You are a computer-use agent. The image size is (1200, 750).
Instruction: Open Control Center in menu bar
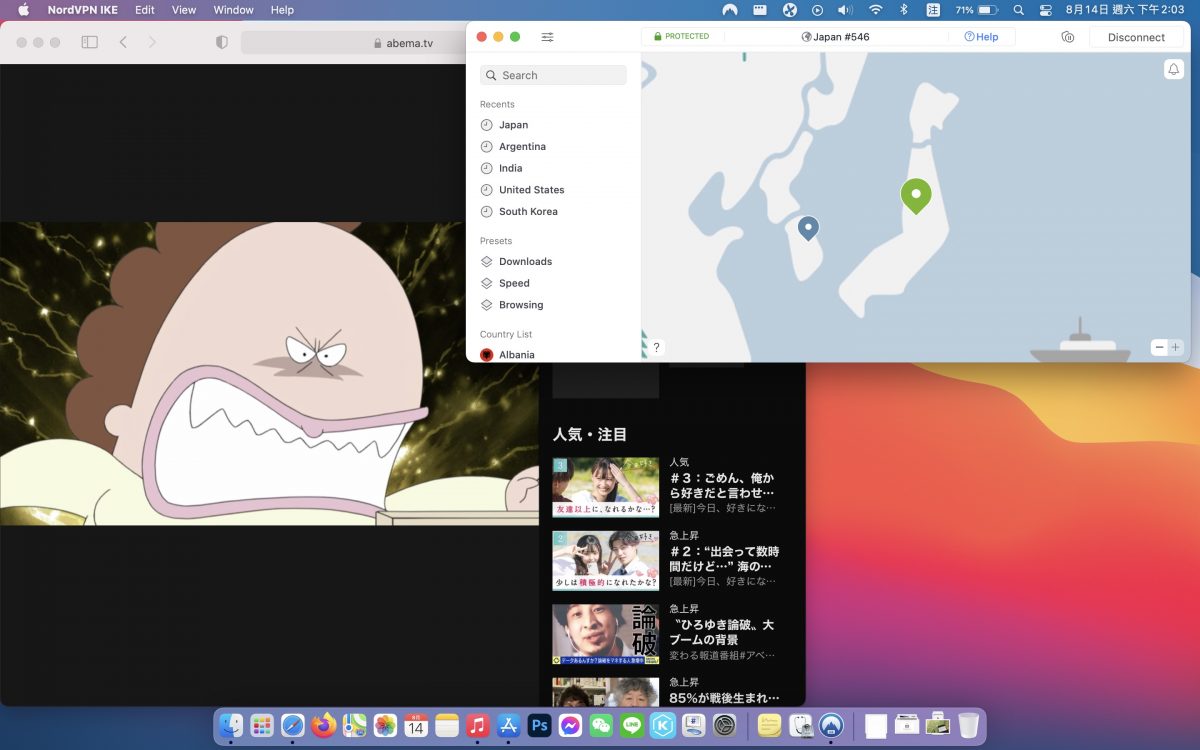pos(1046,10)
